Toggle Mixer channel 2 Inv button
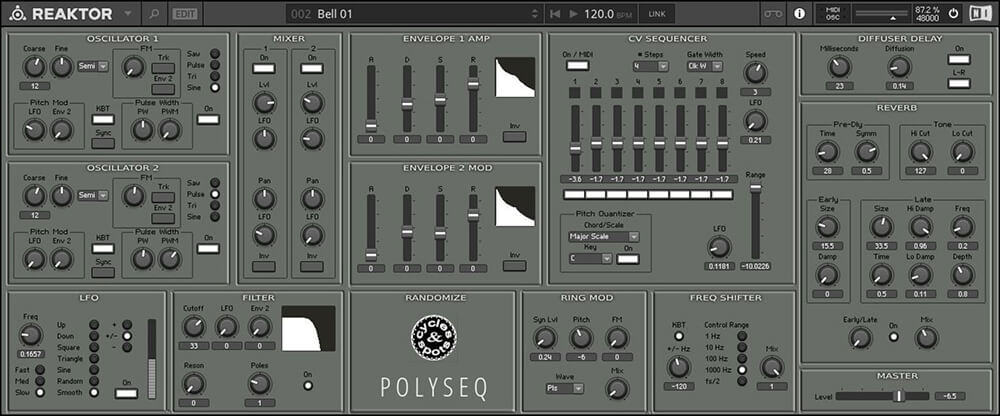 [312, 267]
